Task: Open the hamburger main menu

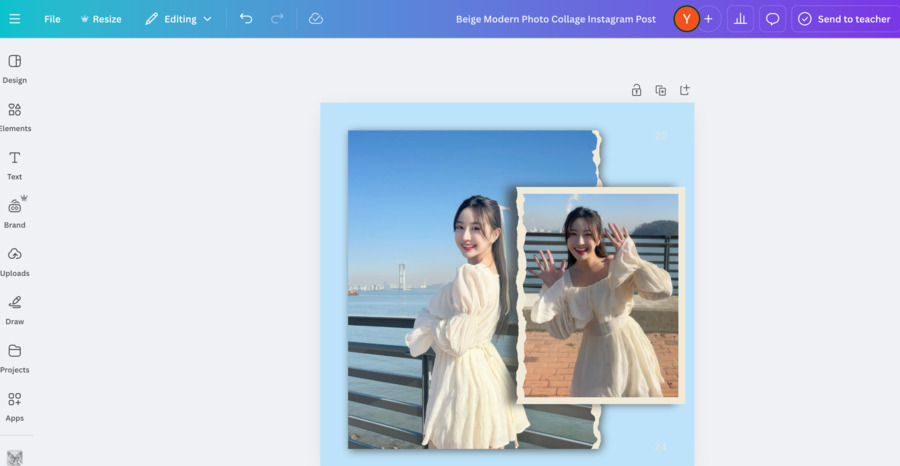Action: click(15, 19)
